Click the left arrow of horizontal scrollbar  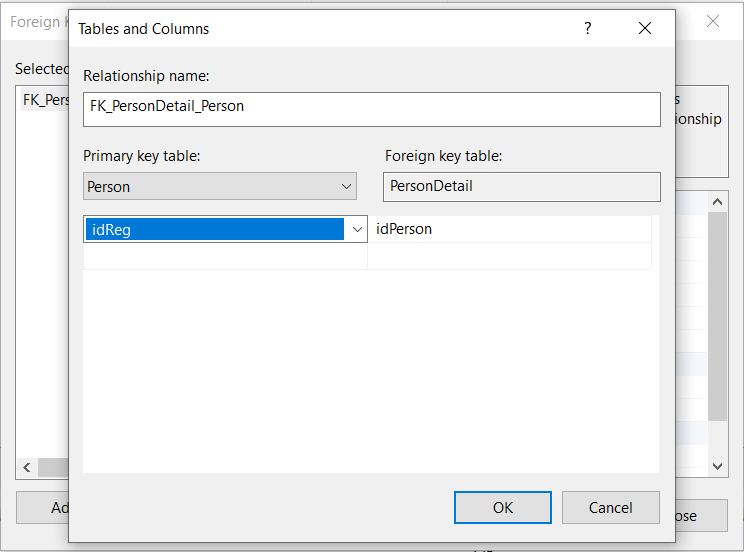tap(27, 467)
